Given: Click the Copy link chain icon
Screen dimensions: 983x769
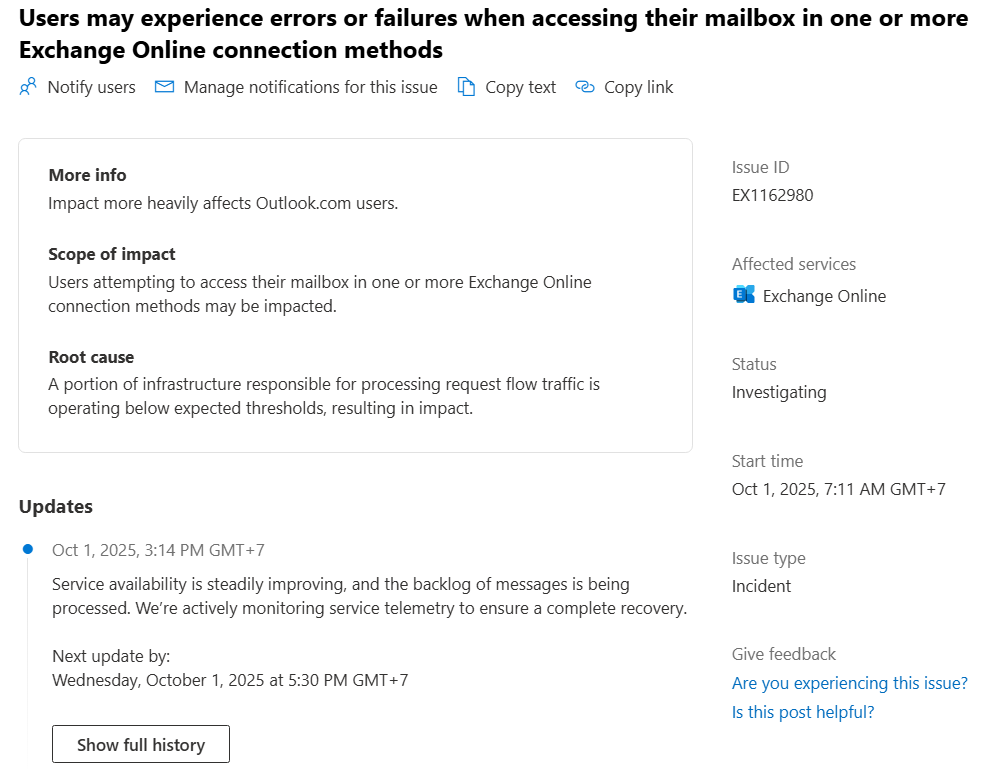Looking at the screenshot, I should [x=585, y=87].
